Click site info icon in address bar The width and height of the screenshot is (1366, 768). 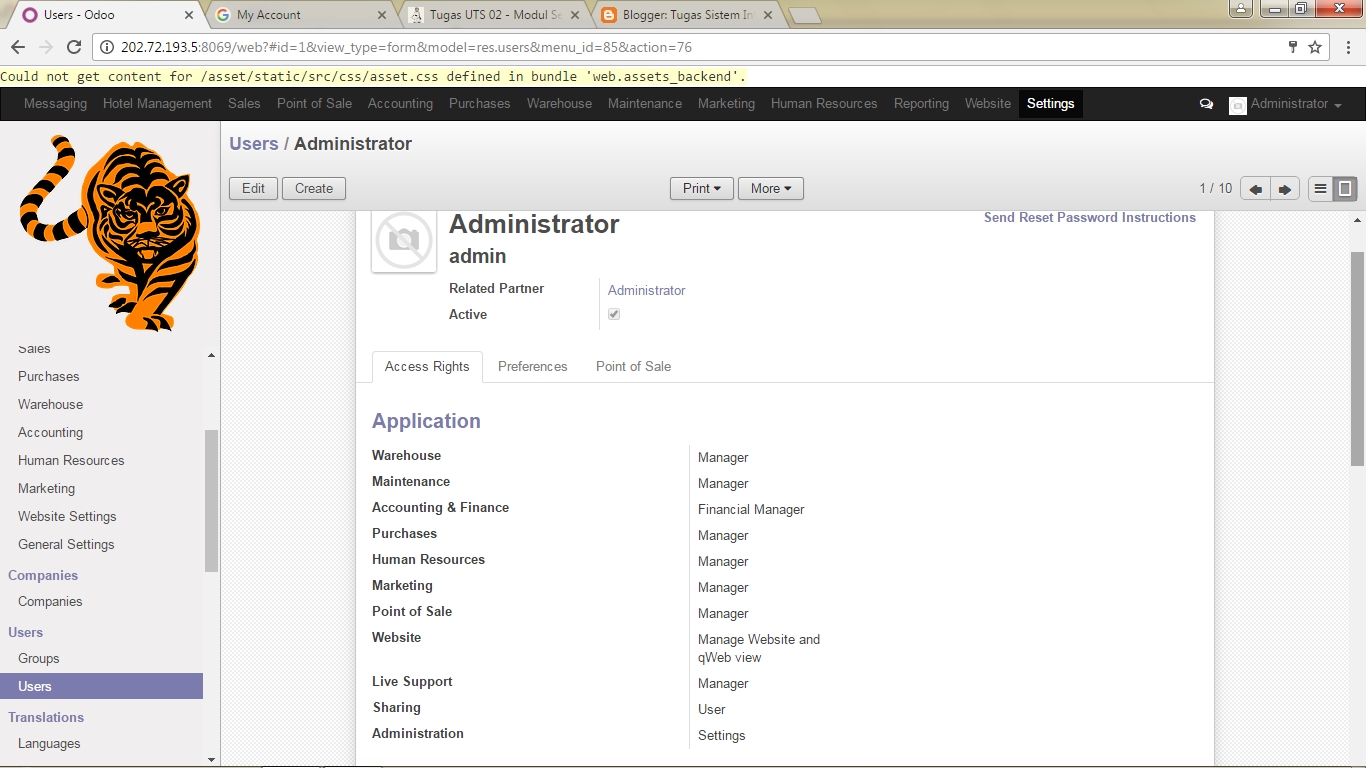click(107, 47)
